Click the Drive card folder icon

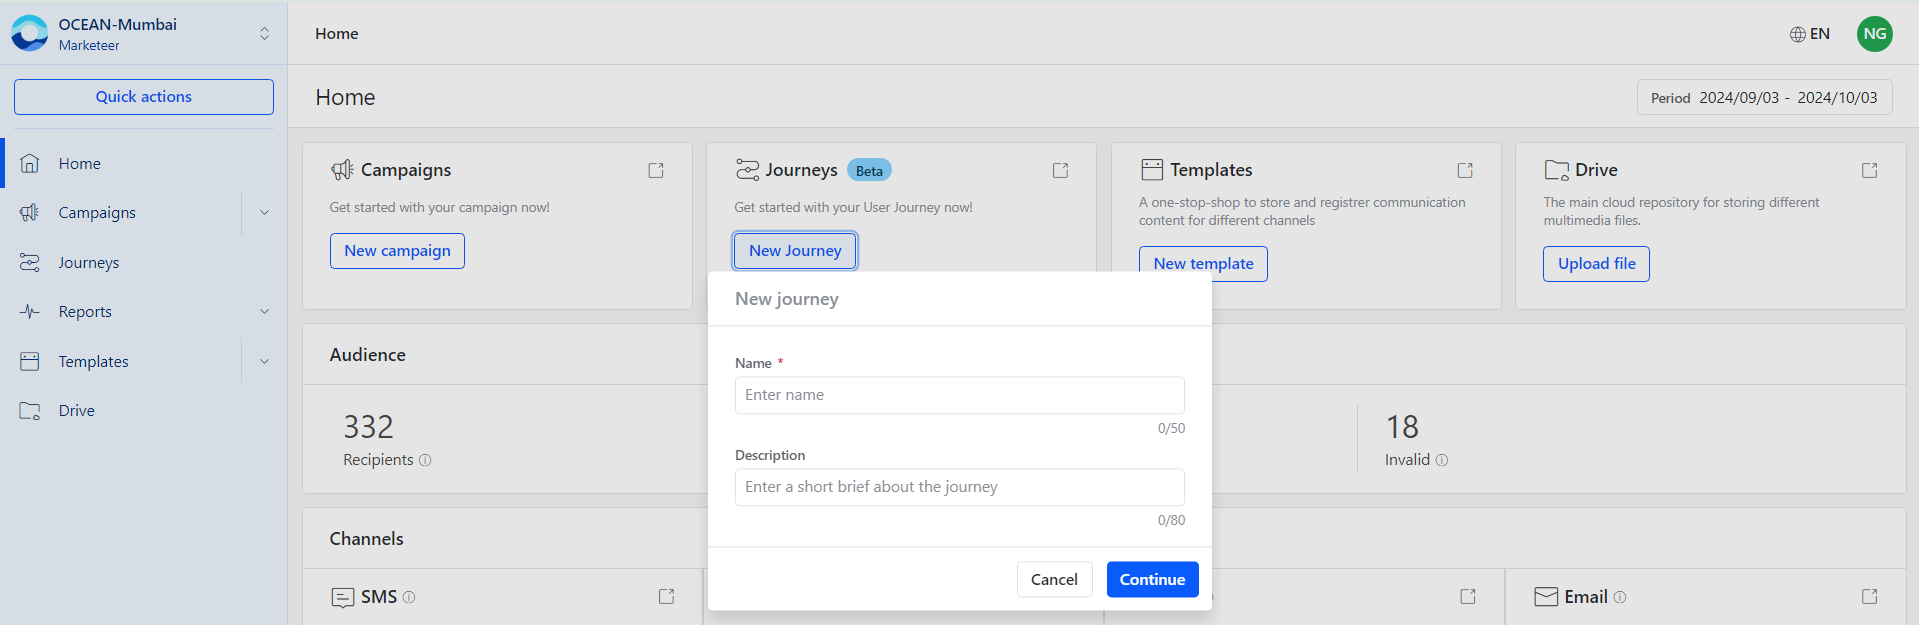(x=1556, y=170)
